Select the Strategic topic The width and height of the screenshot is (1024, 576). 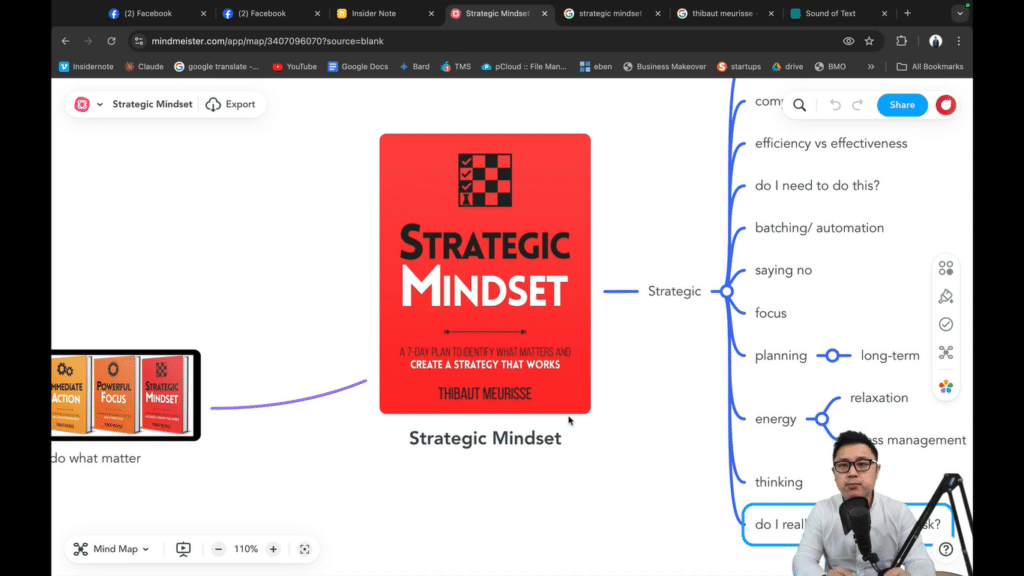674,291
